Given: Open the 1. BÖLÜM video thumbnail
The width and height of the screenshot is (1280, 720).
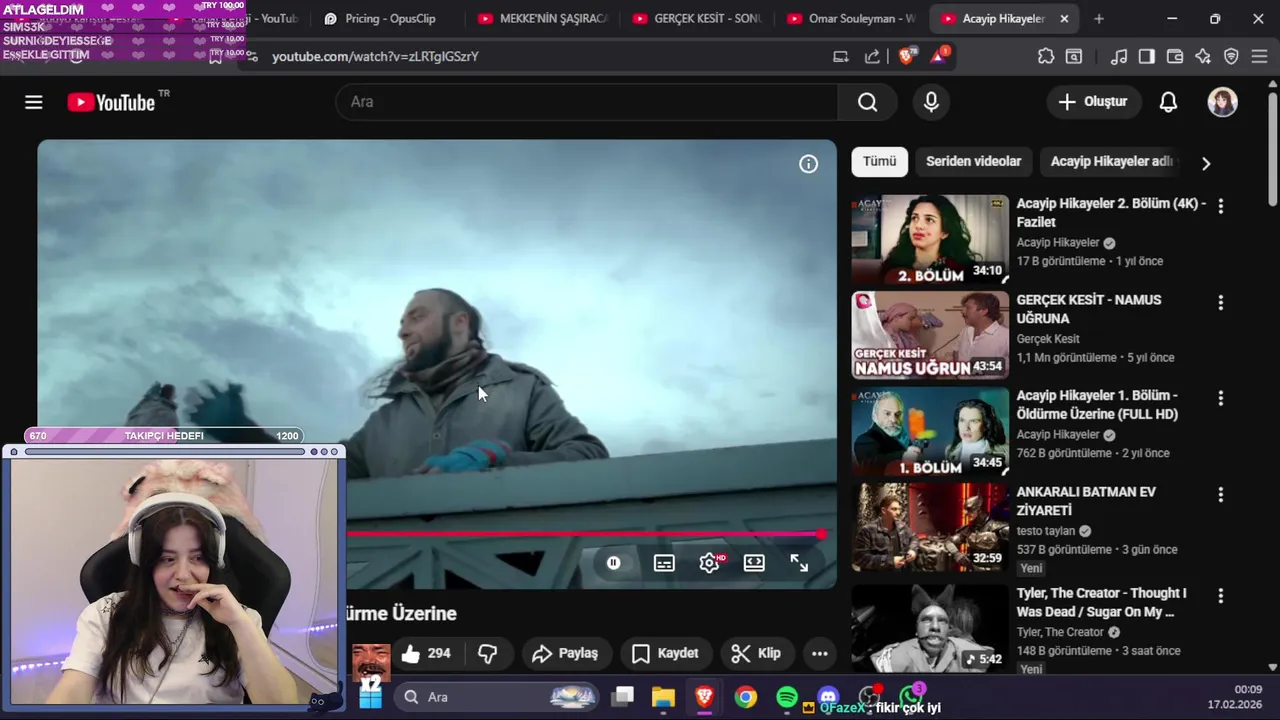Looking at the screenshot, I should coord(930,431).
